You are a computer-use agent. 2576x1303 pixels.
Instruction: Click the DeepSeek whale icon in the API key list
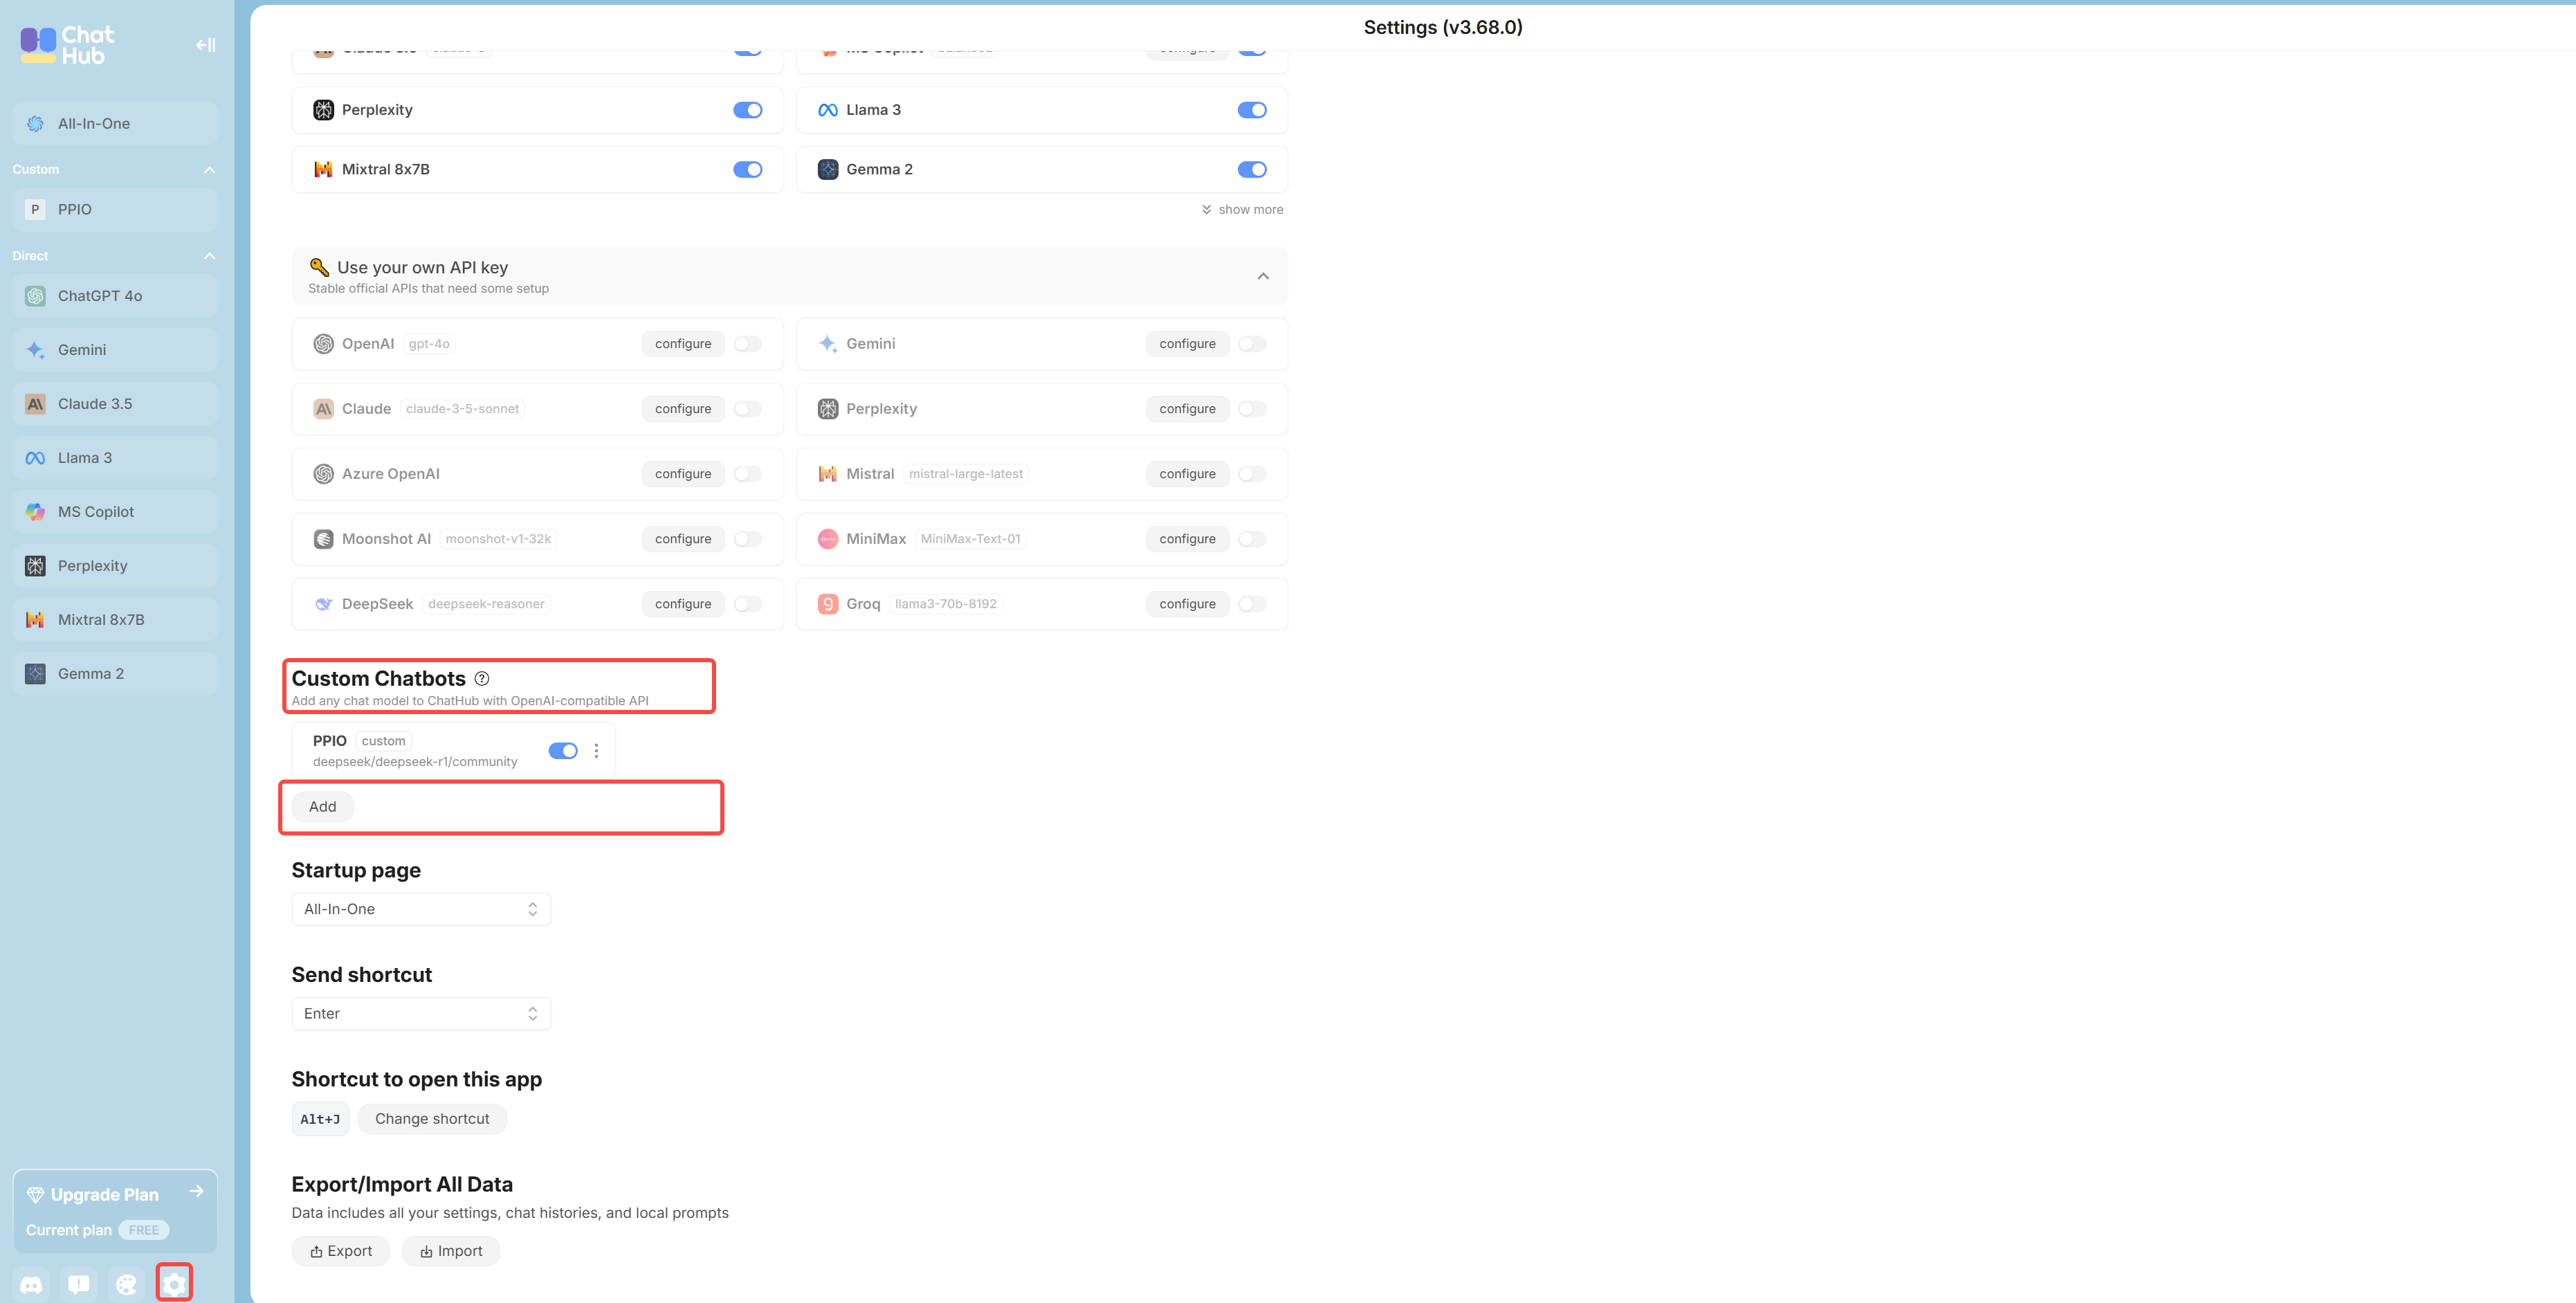(323, 604)
